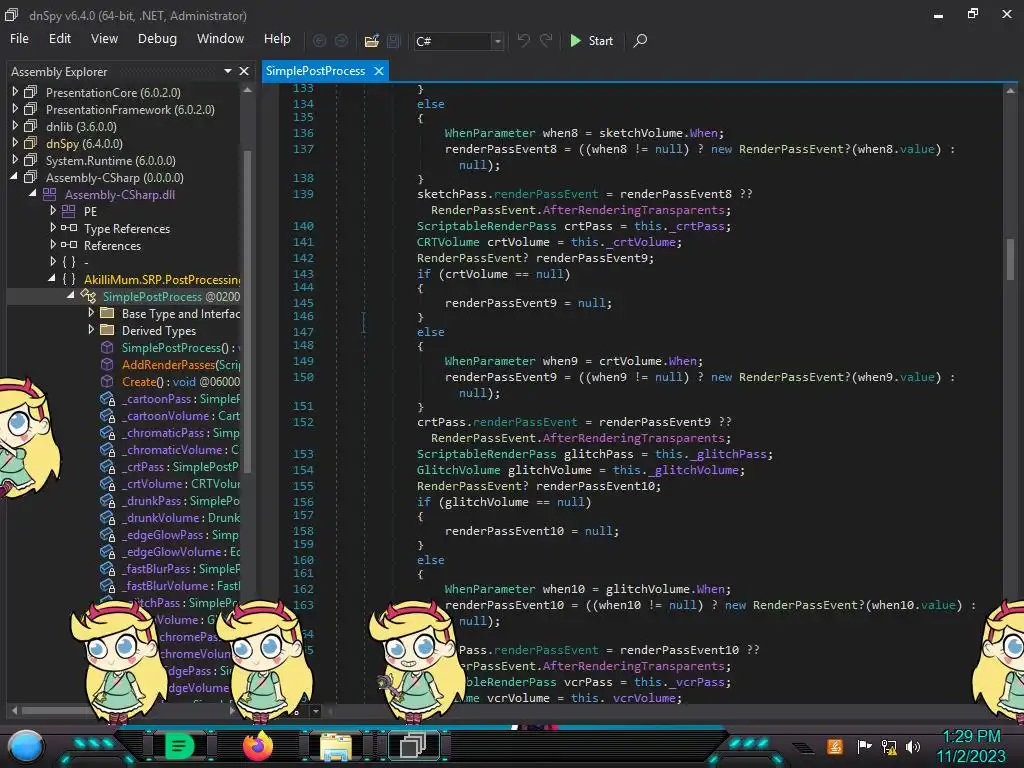Viewport: 1024px width, 768px height.
Task: Click _crtPass field icon
Action: 107,467
